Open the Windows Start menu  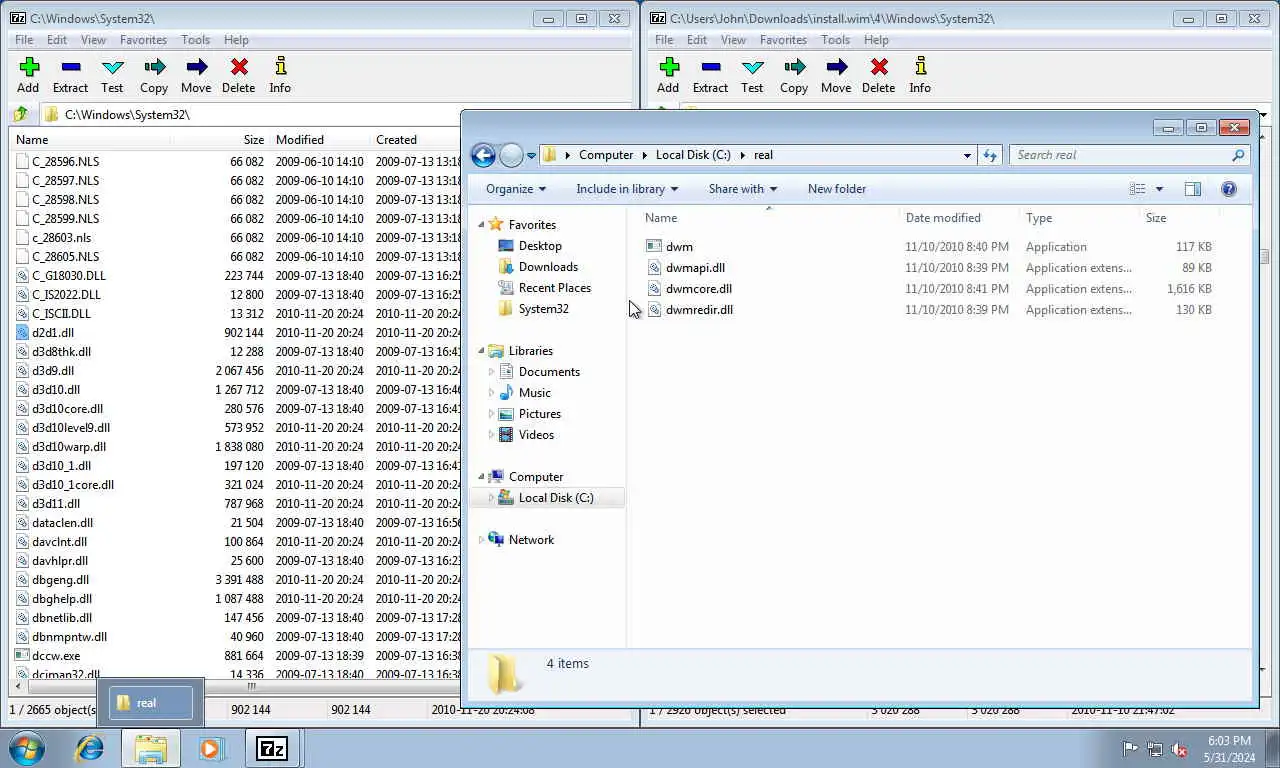tap(27, 748)
